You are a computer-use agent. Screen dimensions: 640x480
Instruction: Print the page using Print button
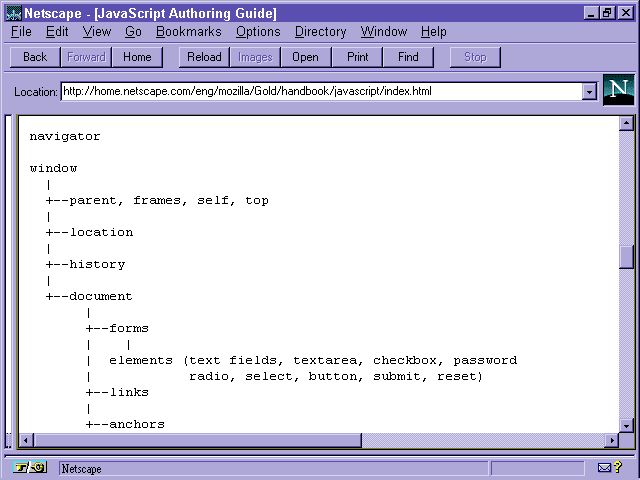coord(358,57)
